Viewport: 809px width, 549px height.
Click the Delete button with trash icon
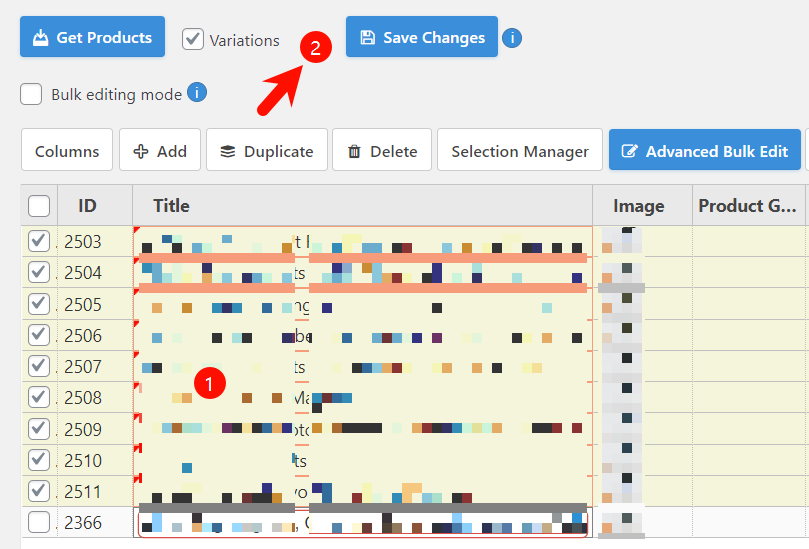coord(382,150)
